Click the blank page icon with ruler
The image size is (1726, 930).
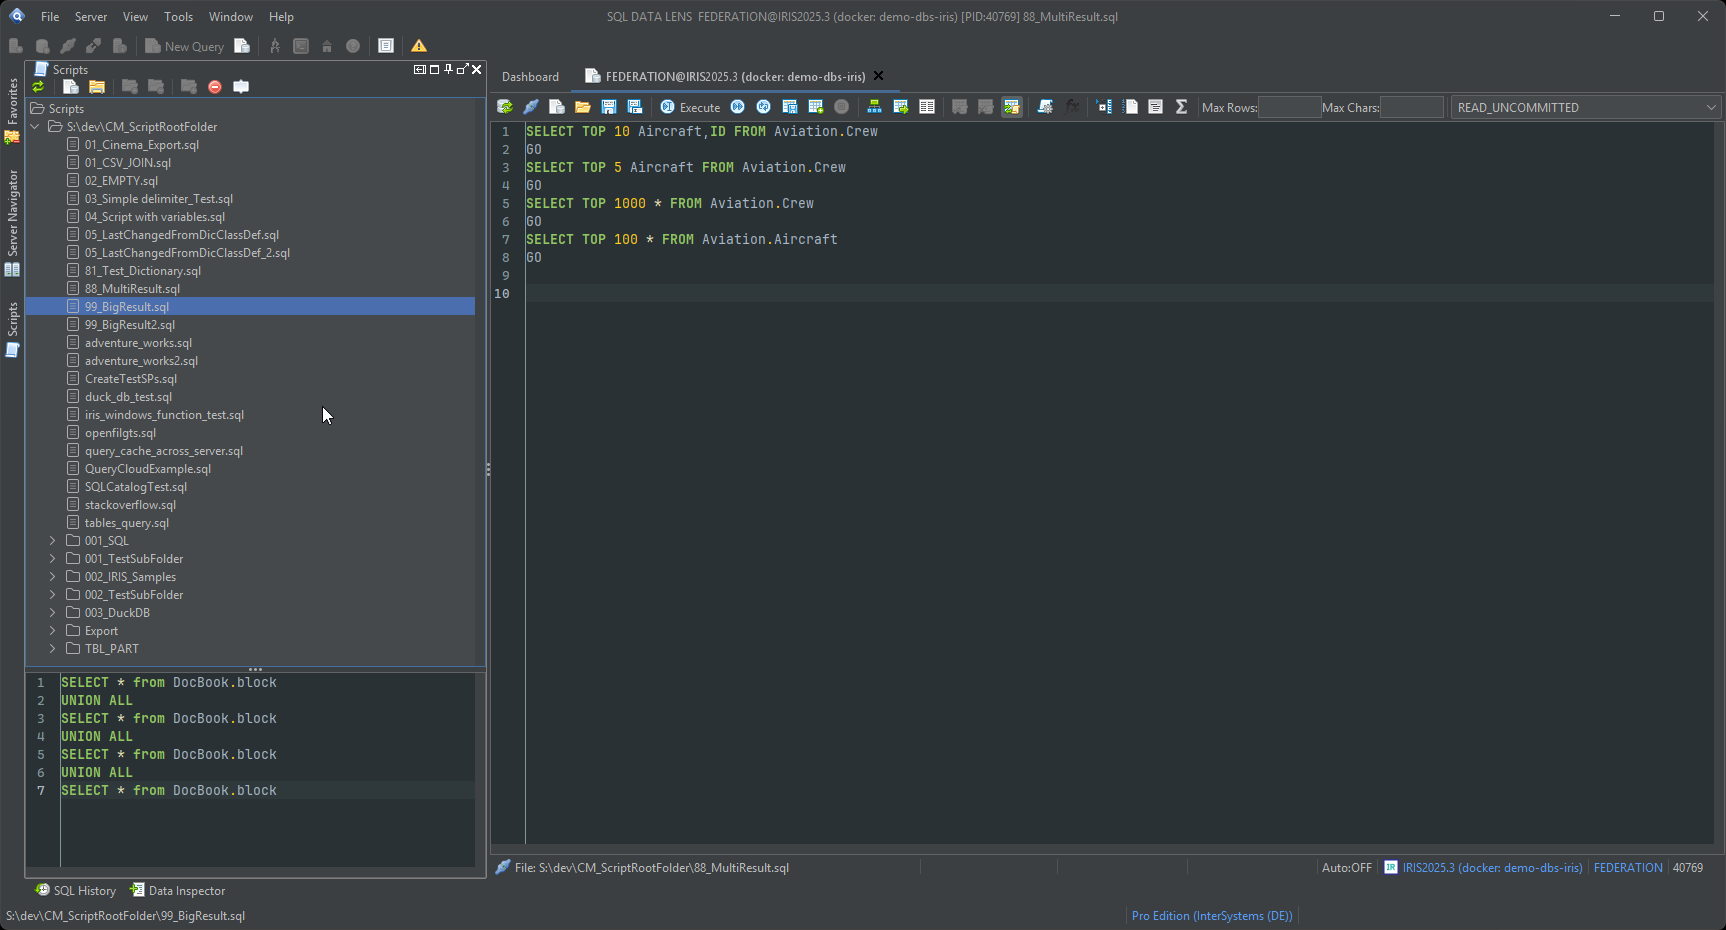point(1130,107)
